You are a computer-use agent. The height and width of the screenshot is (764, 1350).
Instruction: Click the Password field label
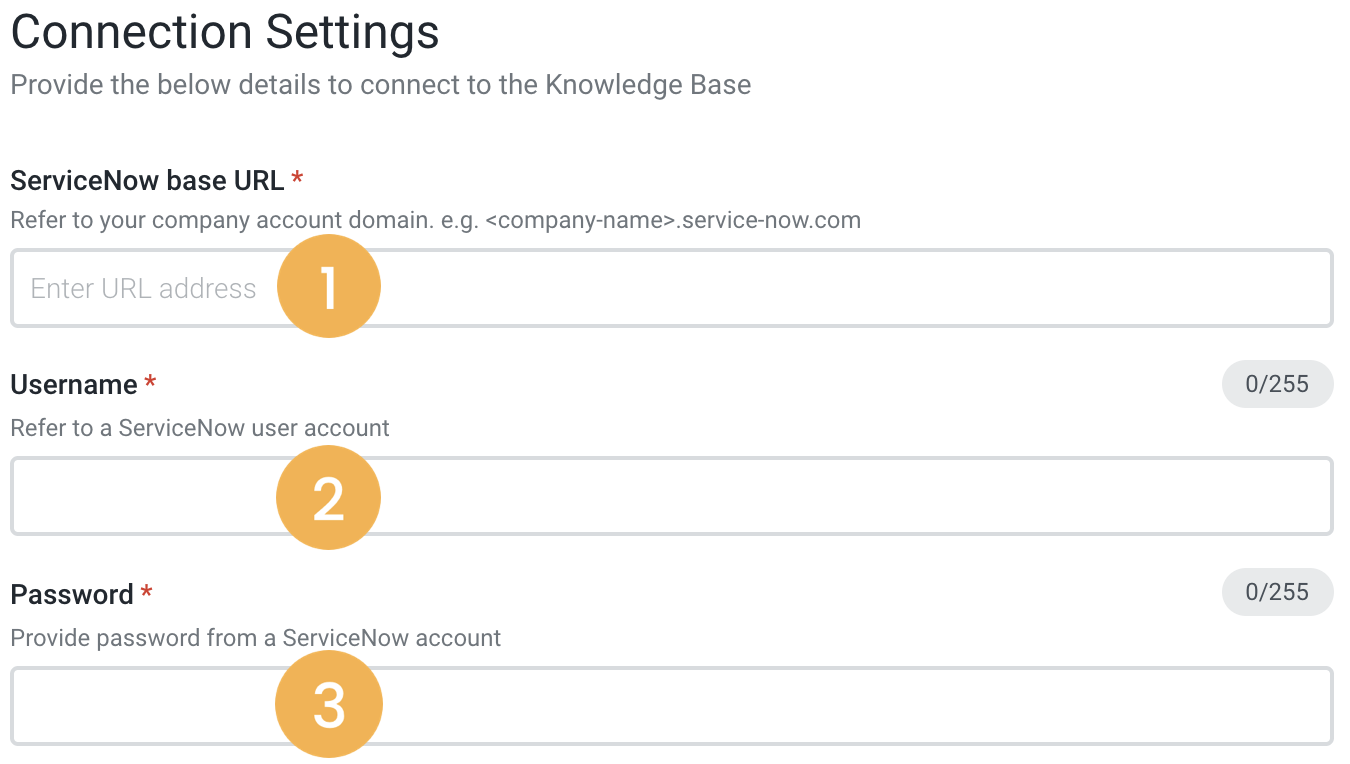point(68,594)
